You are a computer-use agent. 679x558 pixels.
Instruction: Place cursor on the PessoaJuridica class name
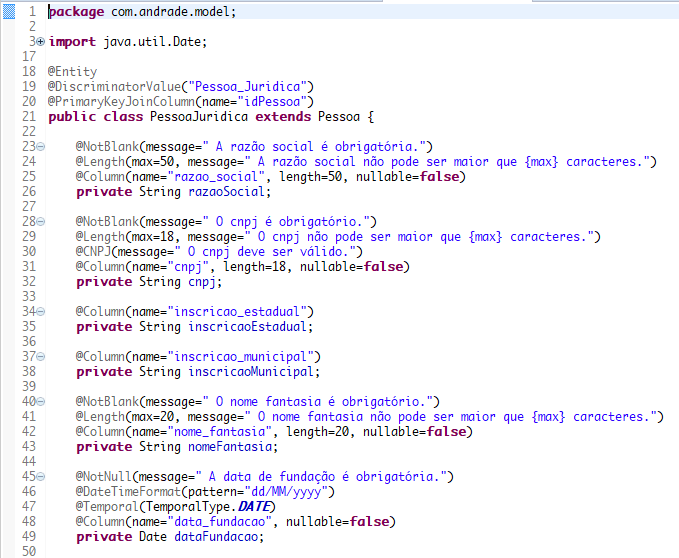(x=199, y=117)
